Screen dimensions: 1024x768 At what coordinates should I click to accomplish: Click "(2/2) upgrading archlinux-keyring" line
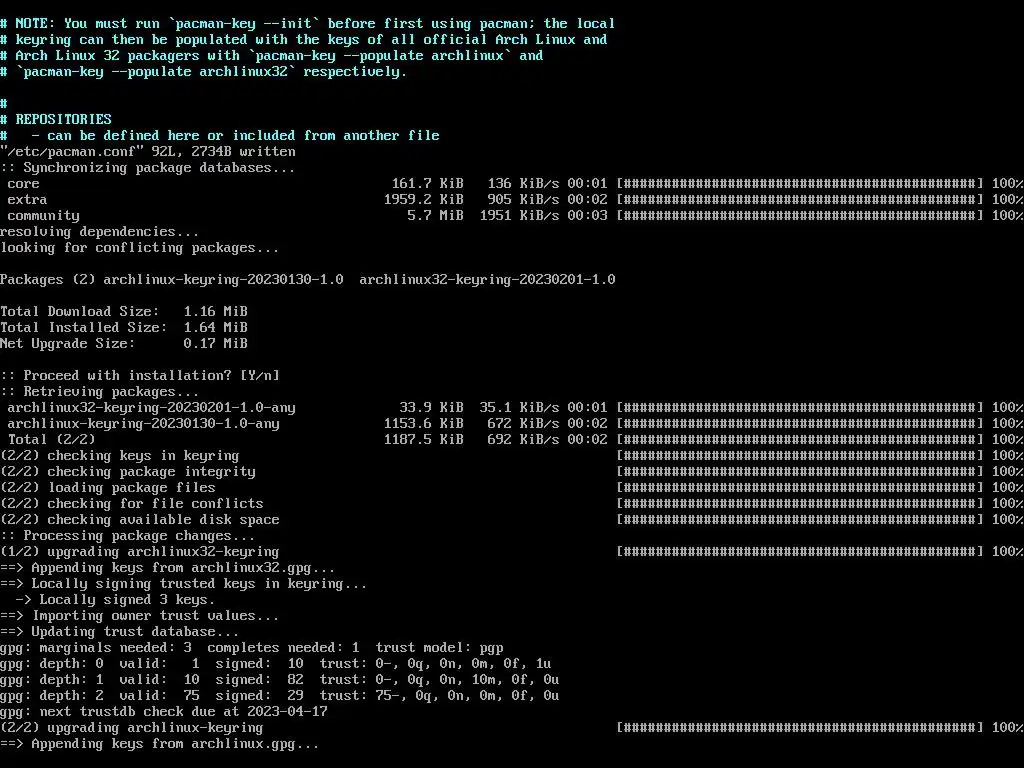(132, 728)
